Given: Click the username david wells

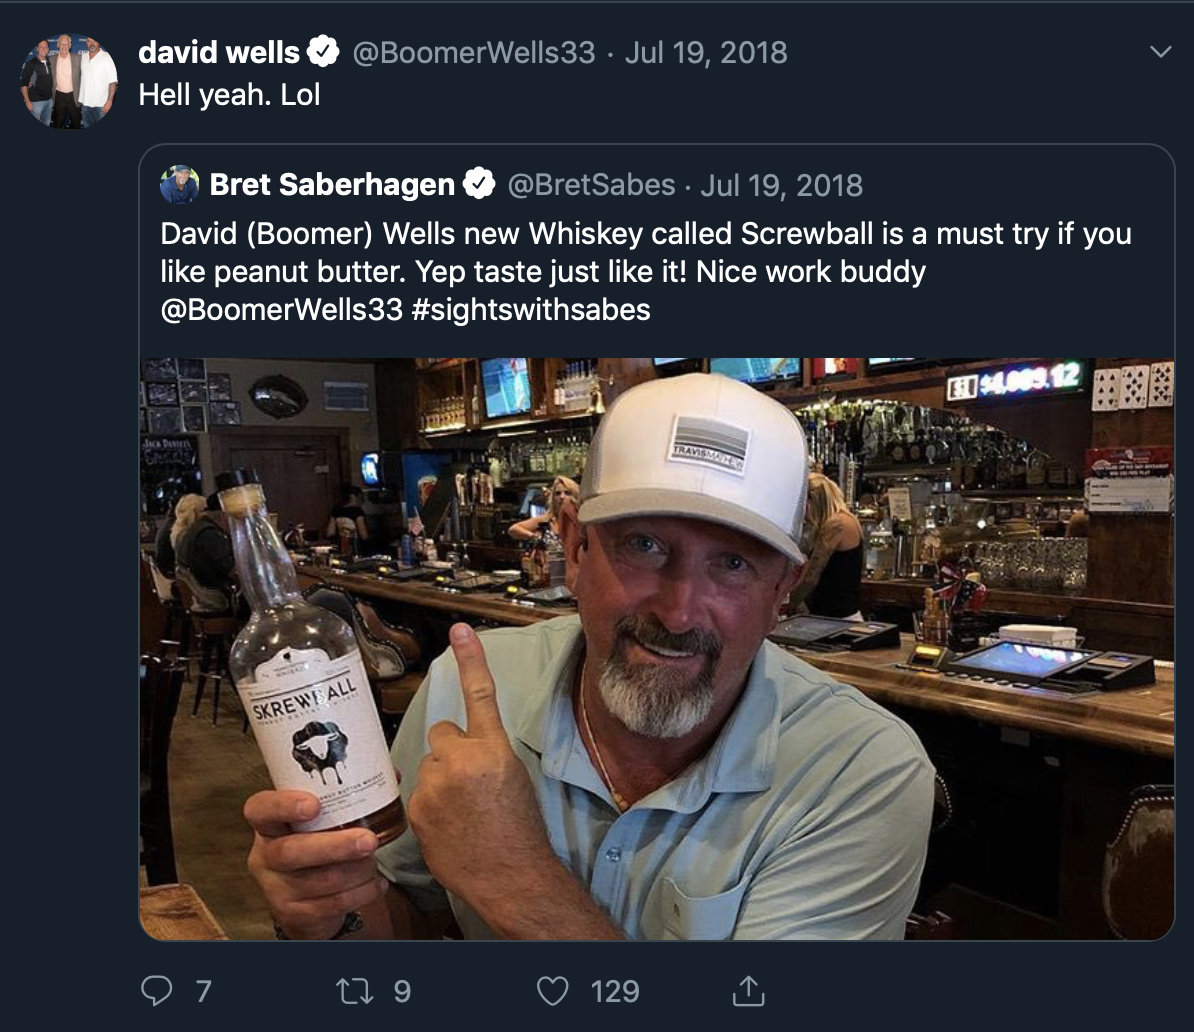Looking at the screenshot, I should pyautogui.click(x=219, y=51).
